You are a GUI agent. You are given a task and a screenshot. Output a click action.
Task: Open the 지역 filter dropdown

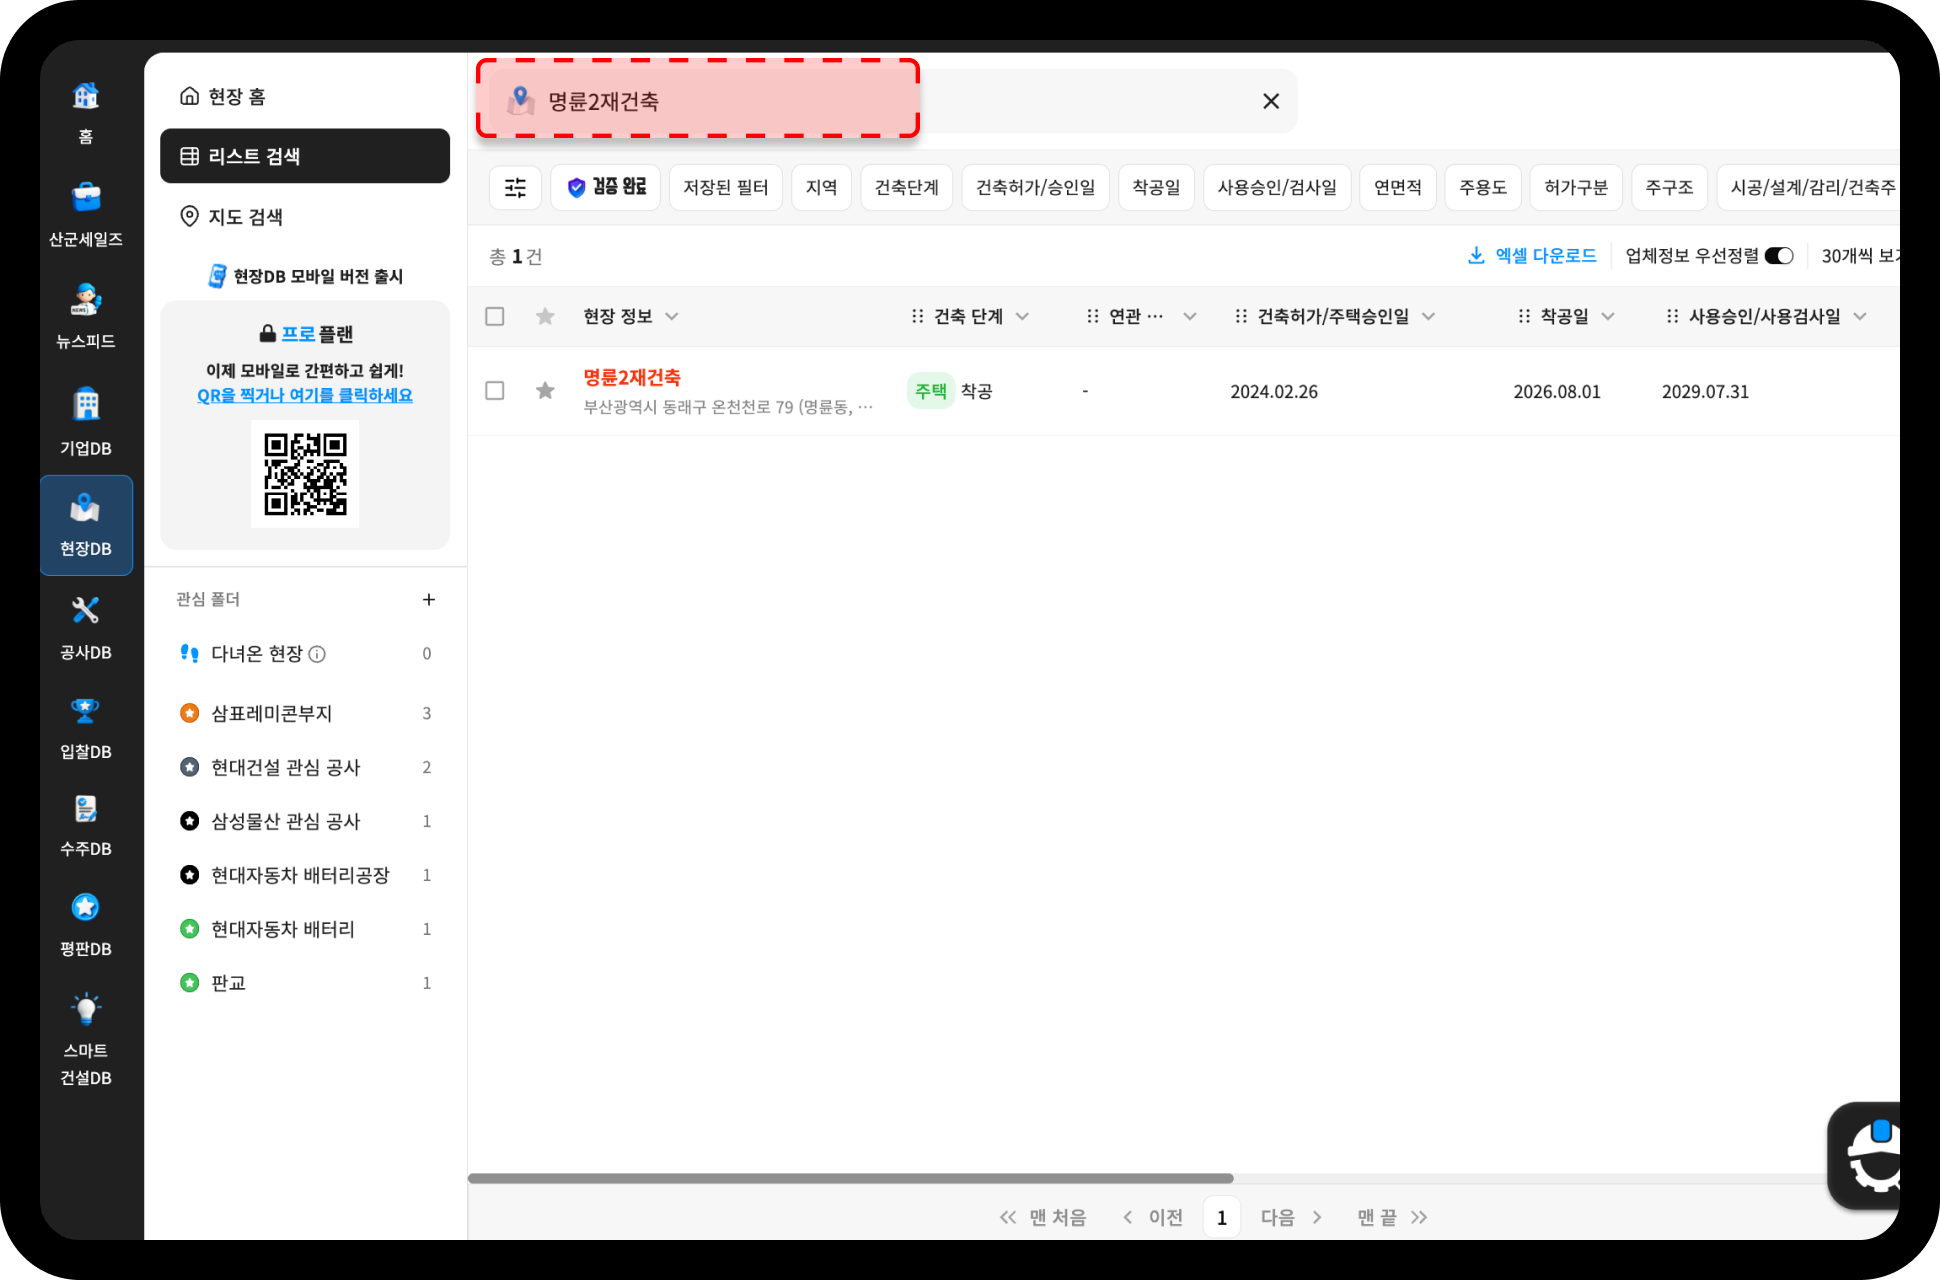click(x=821, y=187)
